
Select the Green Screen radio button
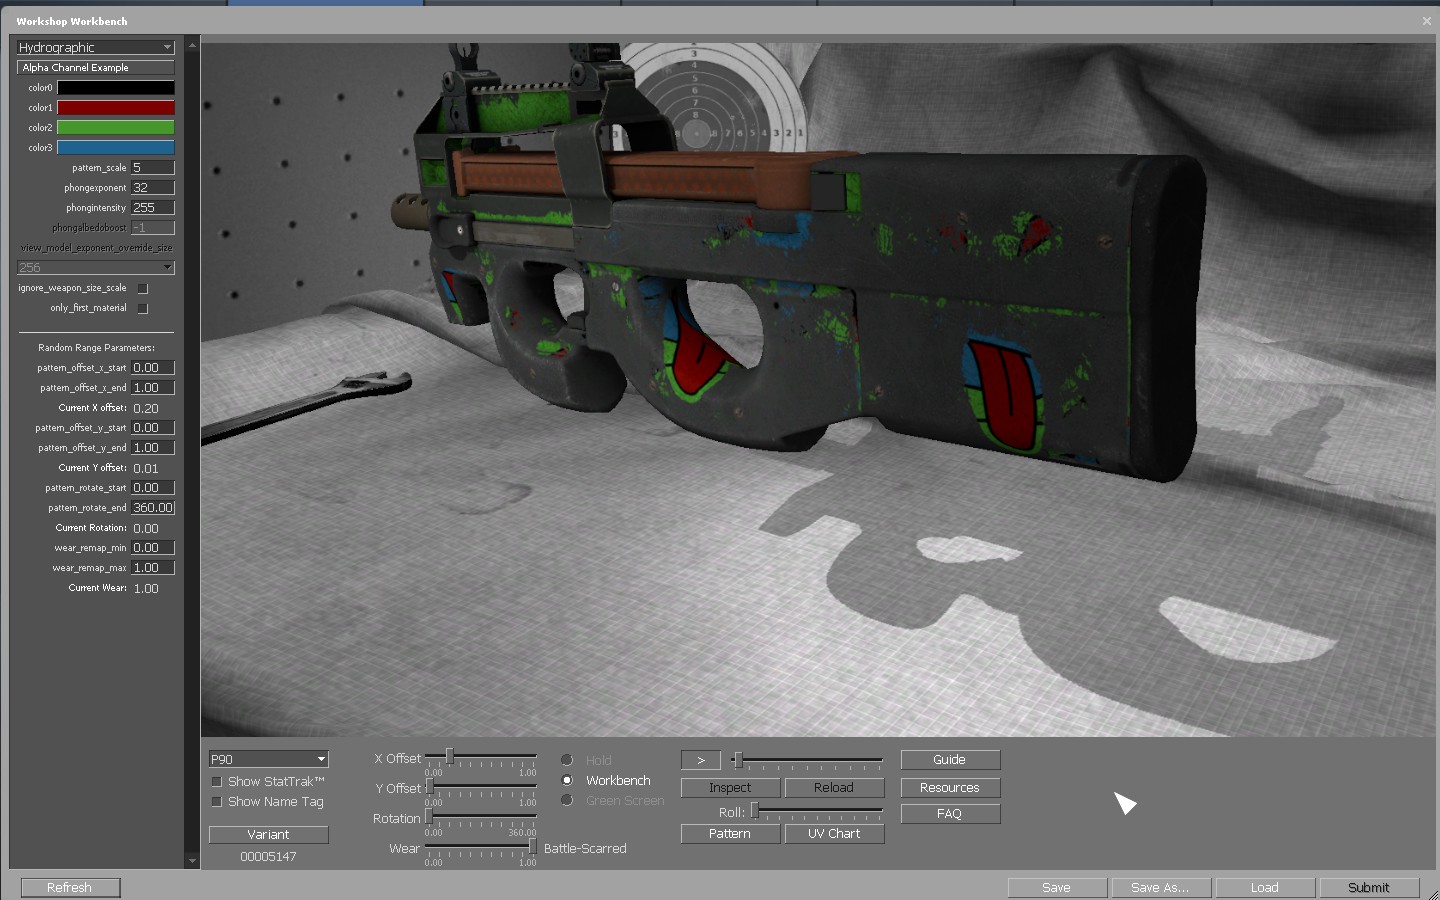[x=567, y=800]
